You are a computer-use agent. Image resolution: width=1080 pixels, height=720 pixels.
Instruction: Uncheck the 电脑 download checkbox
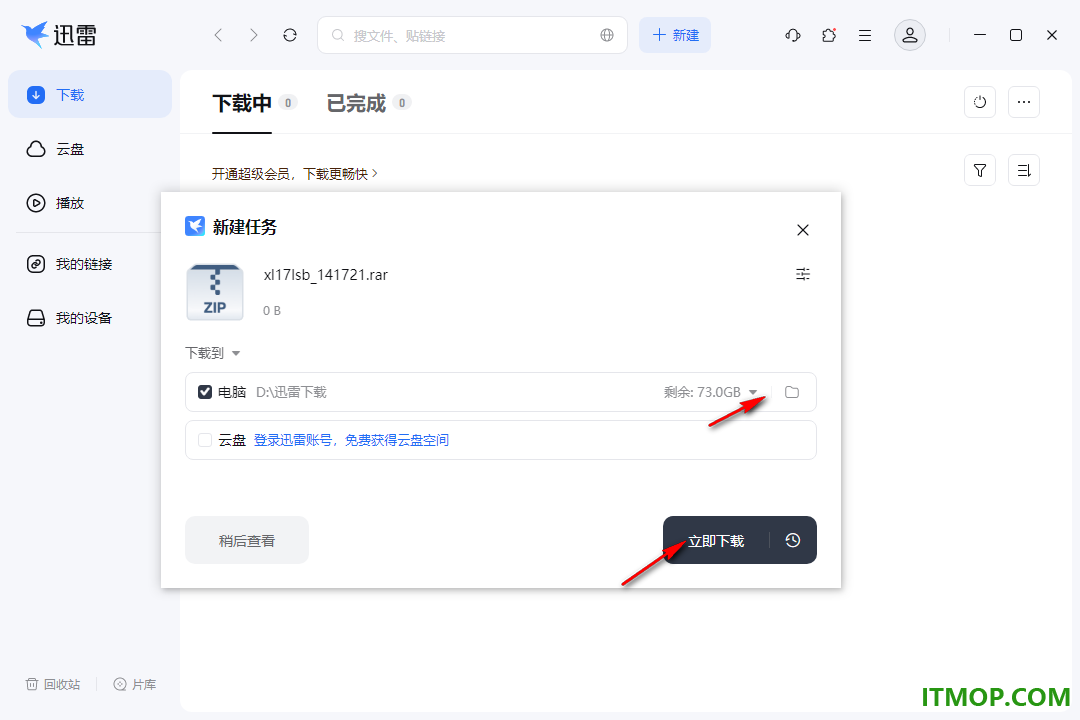click(205, 392)
